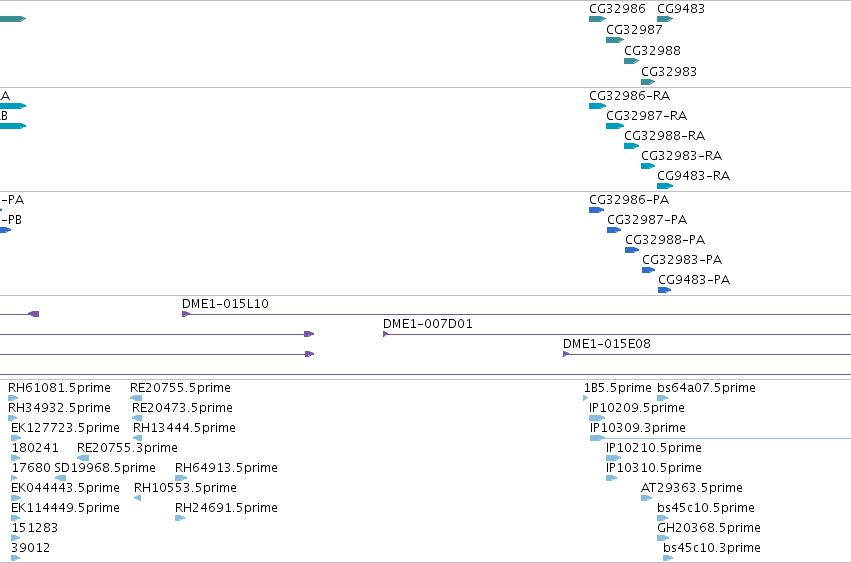The height and width of the screenshot is (563, 851).
Task: Open the CG9483-RA transcript label
Action: click(x=693, y=175)
